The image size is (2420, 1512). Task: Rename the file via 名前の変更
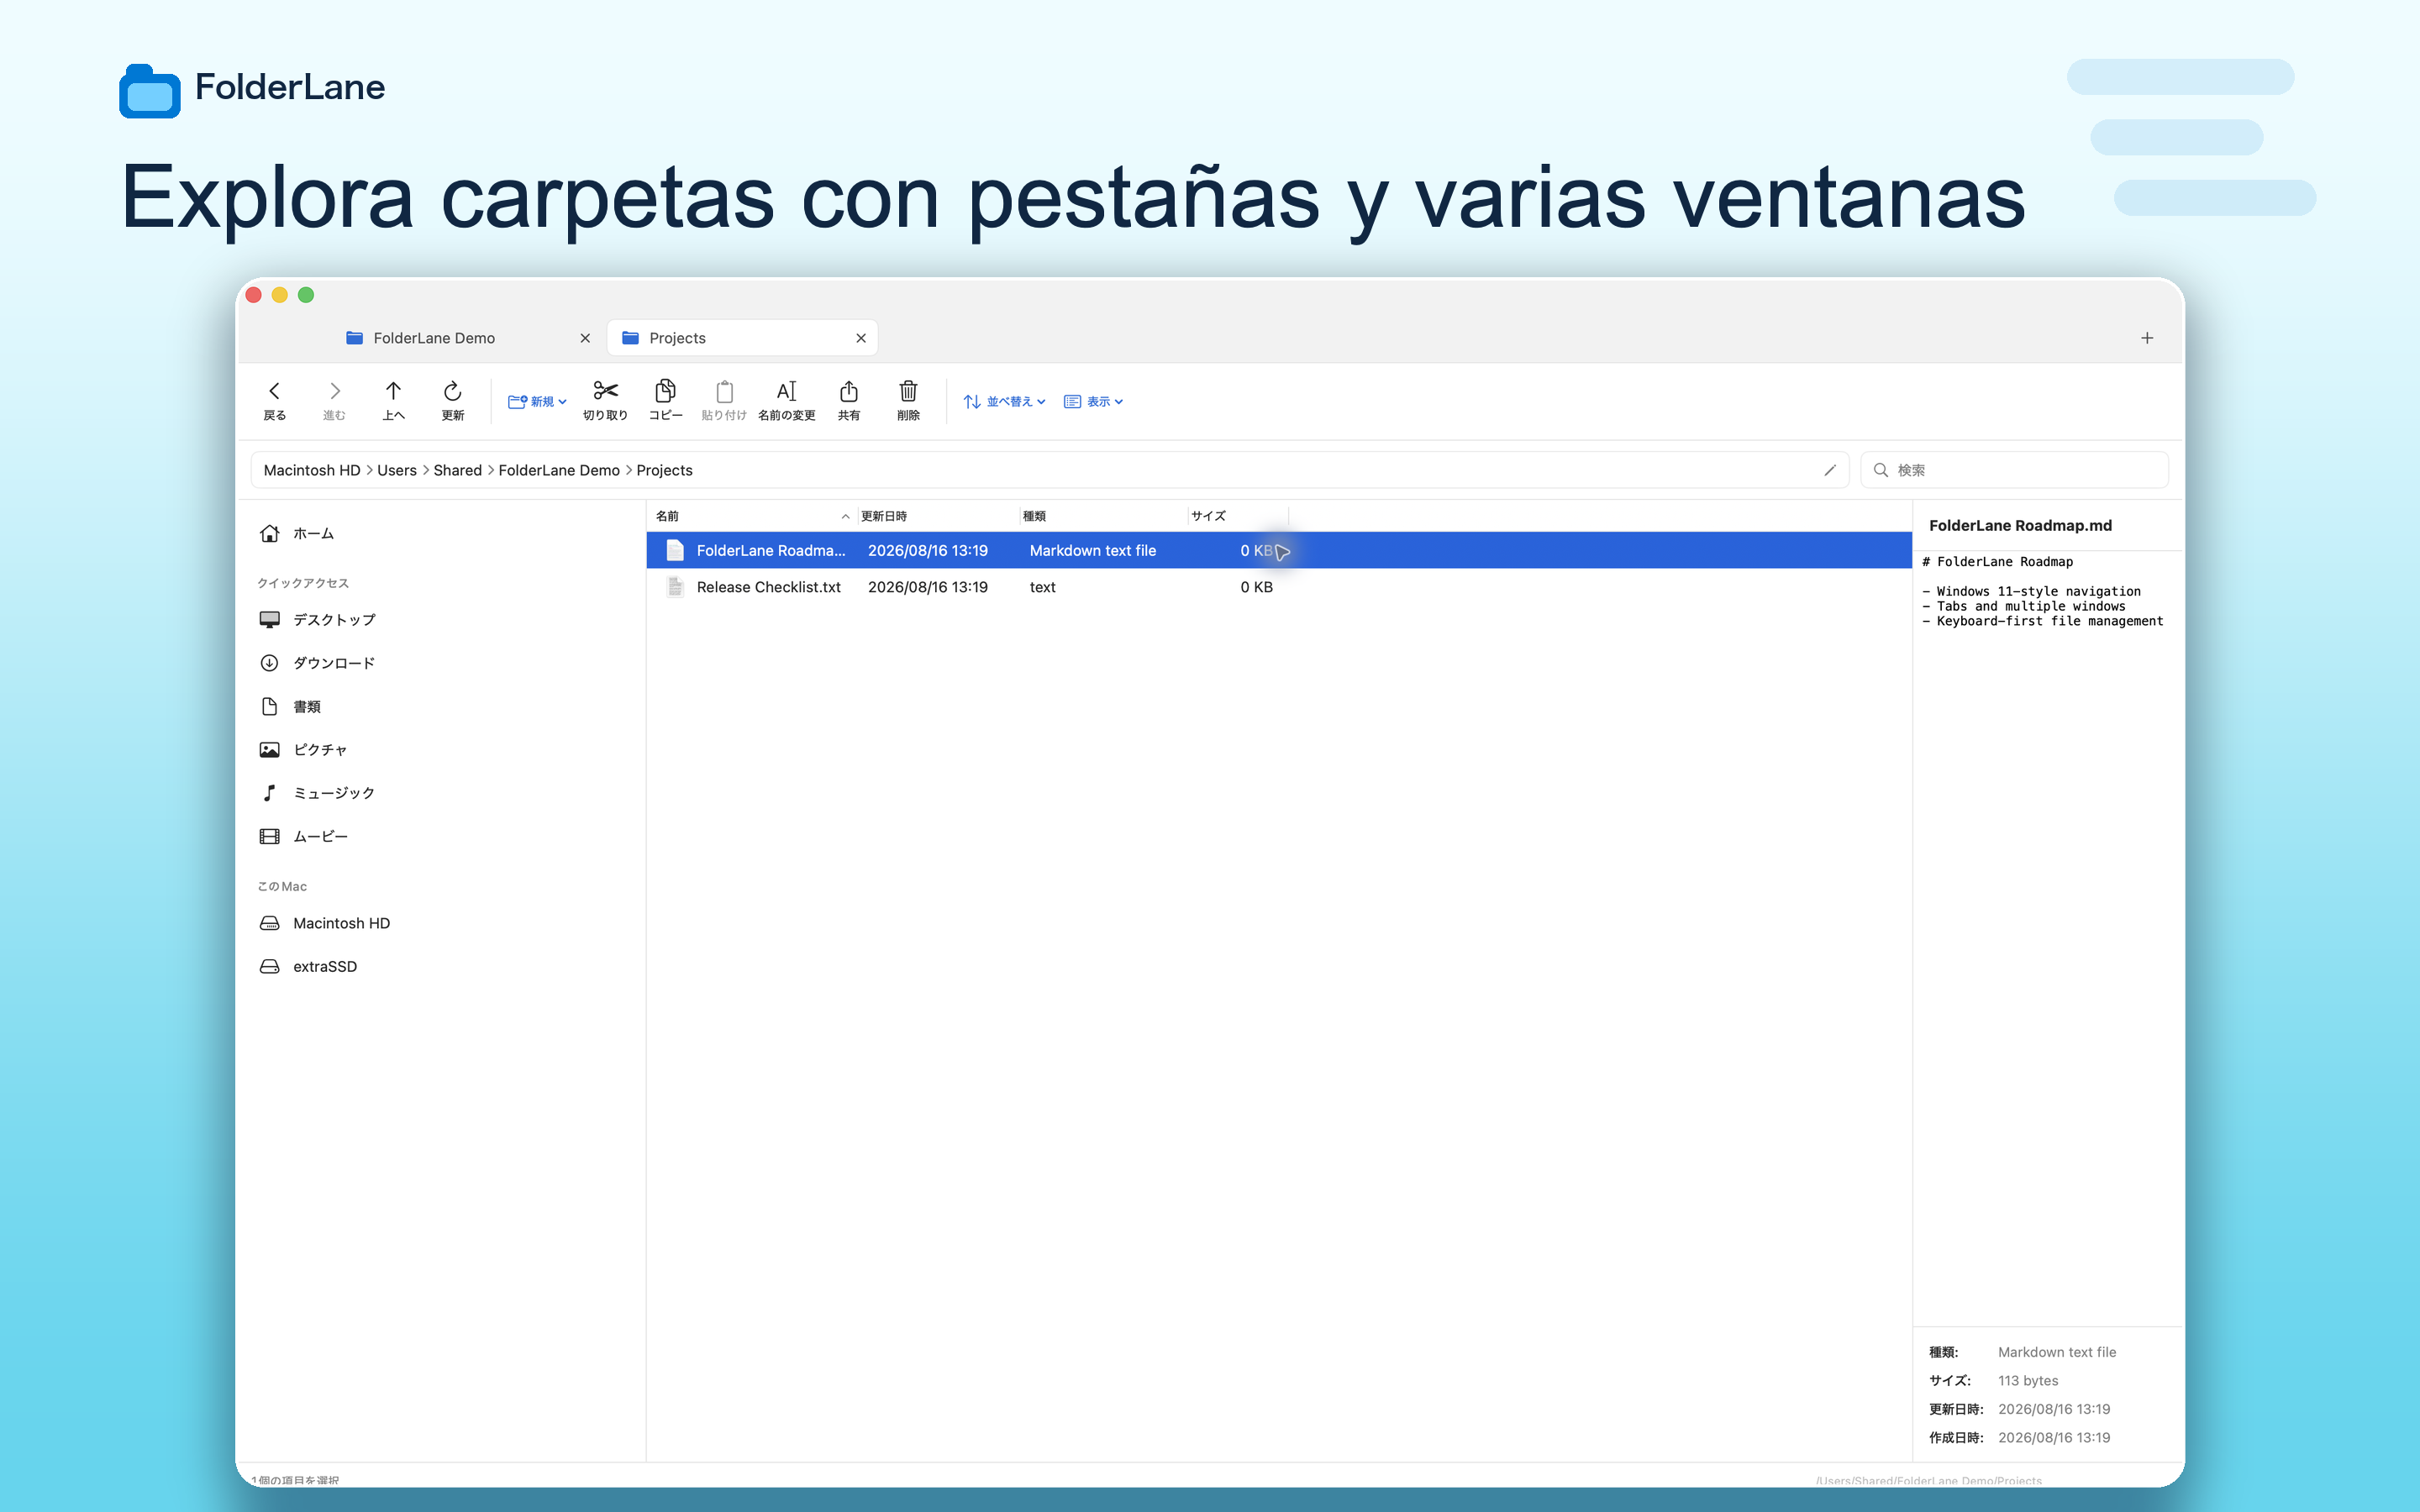787,400
